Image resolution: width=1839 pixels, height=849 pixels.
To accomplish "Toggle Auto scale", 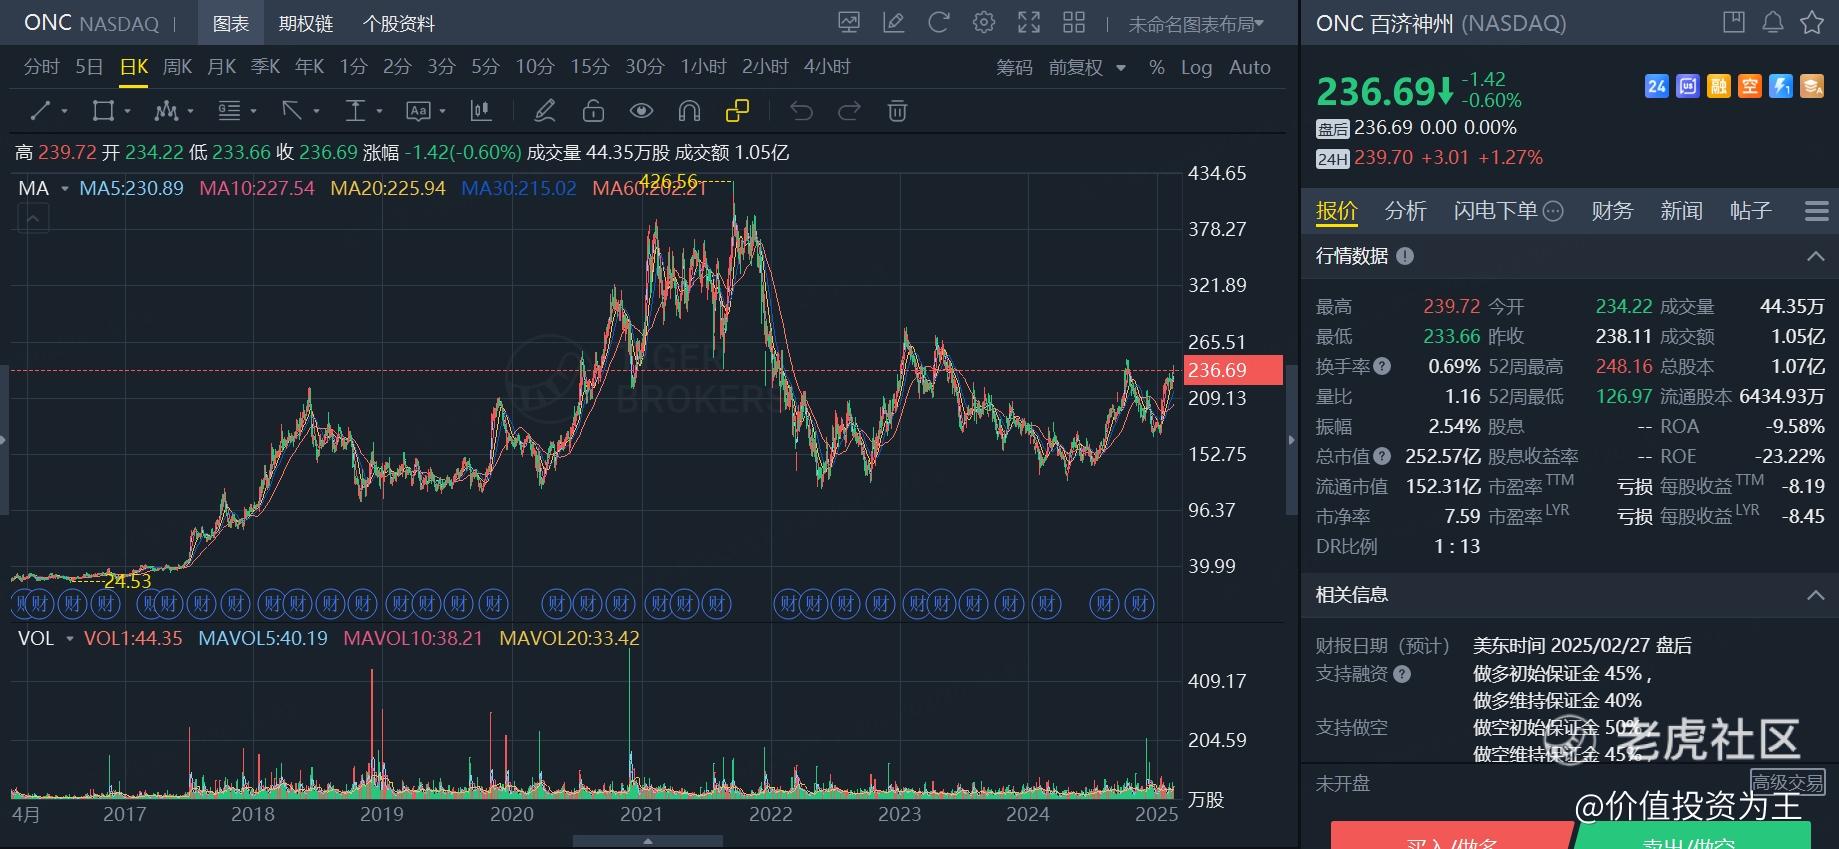I will 1249,67.
